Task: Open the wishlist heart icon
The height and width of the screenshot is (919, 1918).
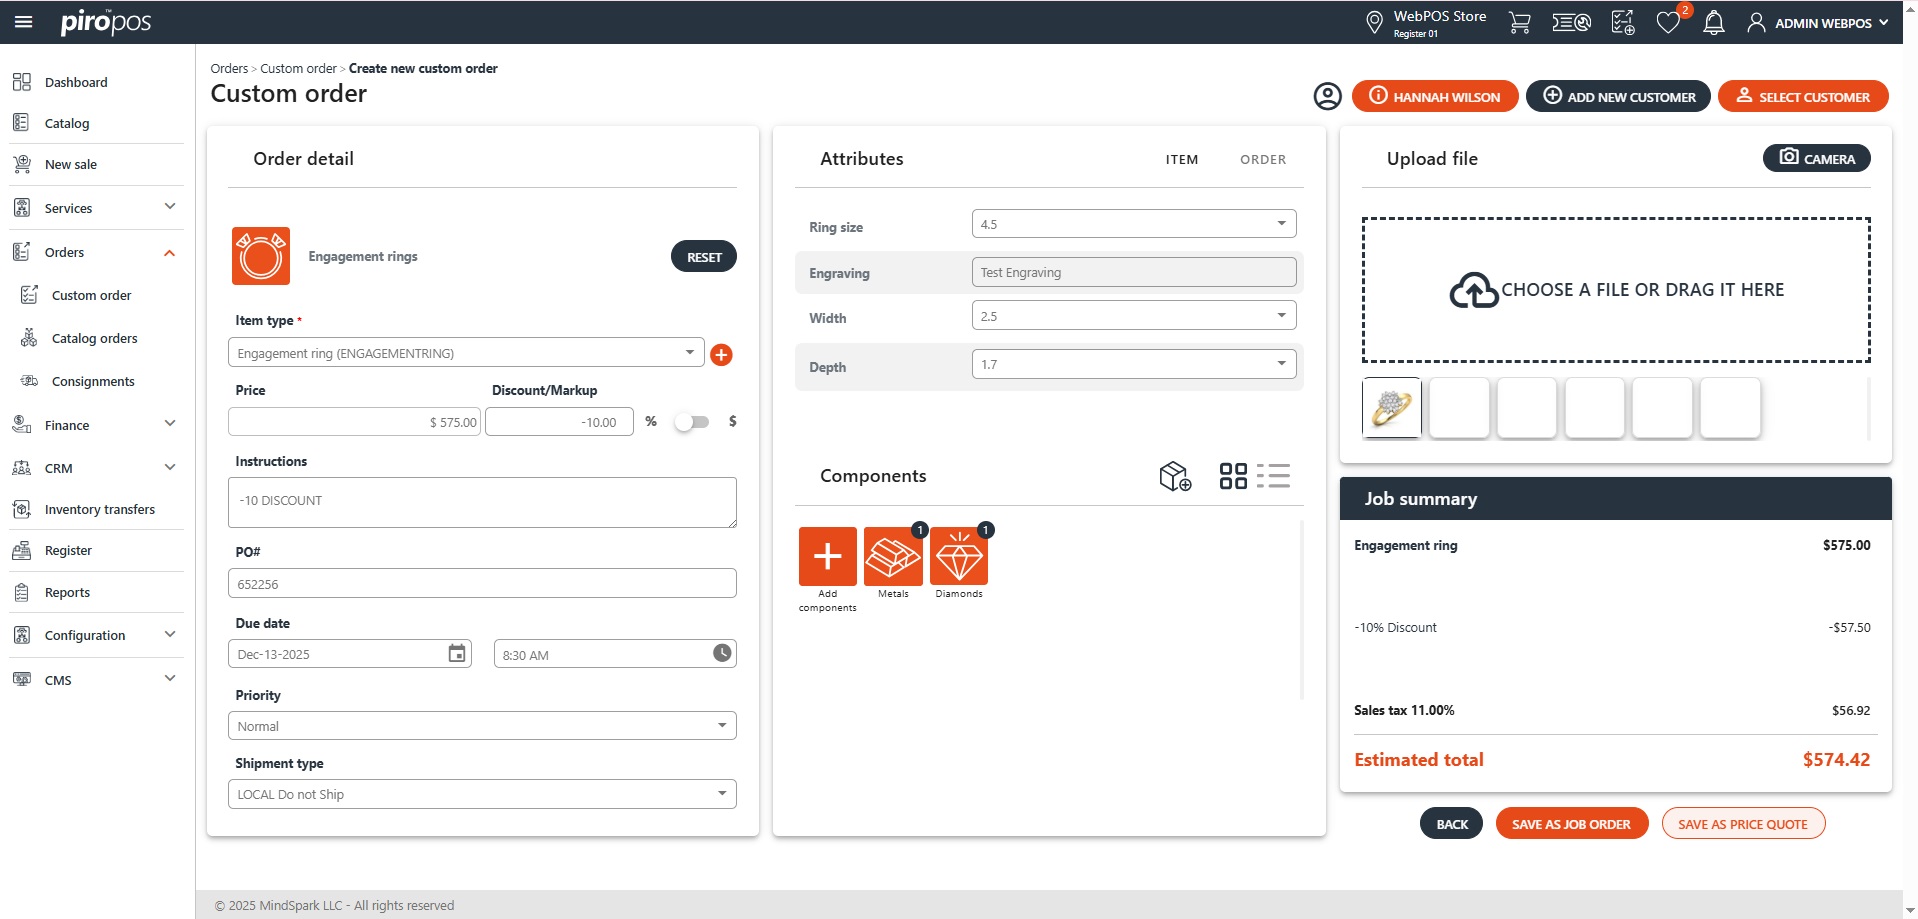Action: click(x=1667, y=23)
